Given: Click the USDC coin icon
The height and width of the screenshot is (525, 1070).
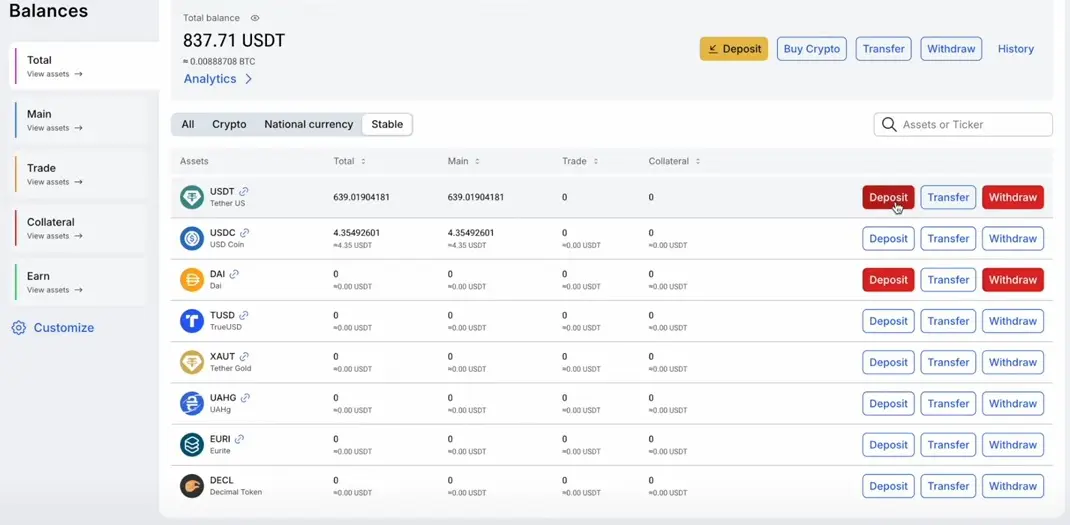Looking at the screenshot, I should coord(192,238).
